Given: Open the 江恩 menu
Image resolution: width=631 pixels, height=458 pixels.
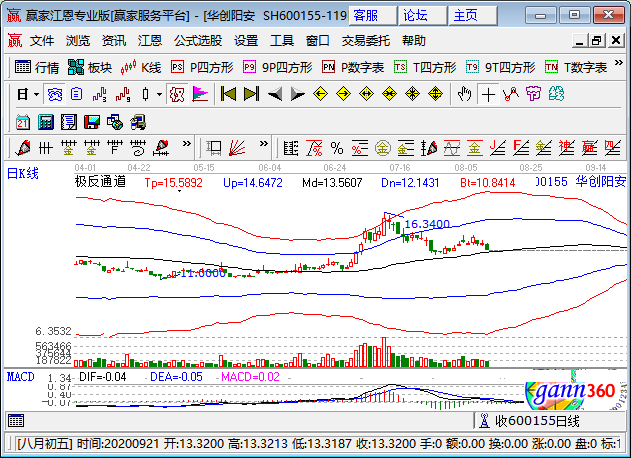Looking at the screenshot, I should point(150,41).
